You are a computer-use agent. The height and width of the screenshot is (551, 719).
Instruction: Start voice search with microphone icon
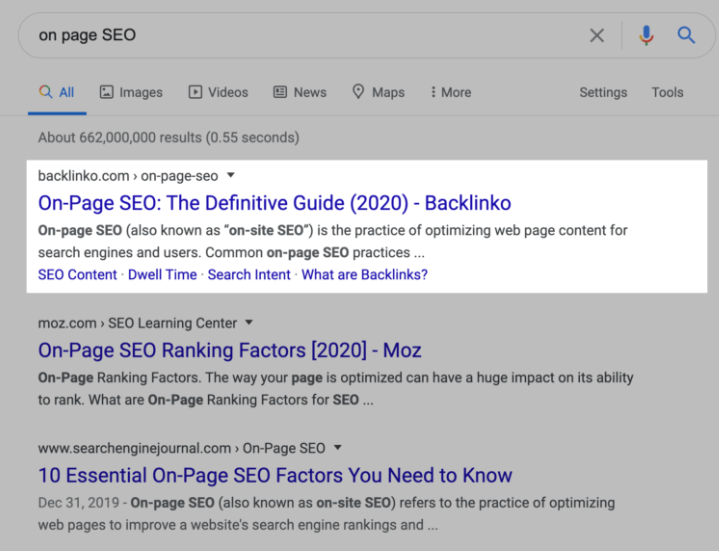646,35
